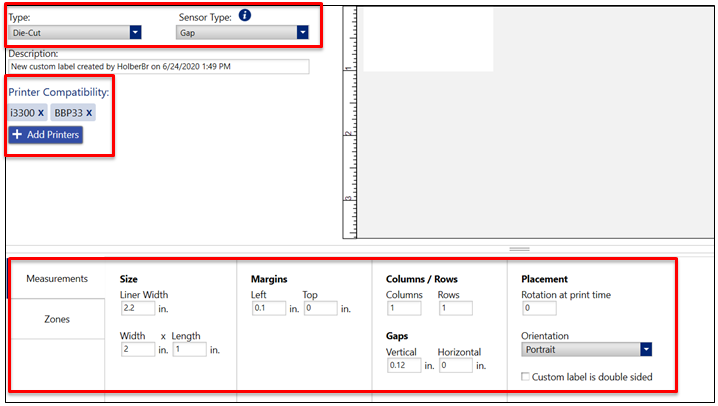The height and width of the screenshot is (406, 718).
Task: Expand the Orientation dropdown set to Portrait
Action: [x=586, y=350]
